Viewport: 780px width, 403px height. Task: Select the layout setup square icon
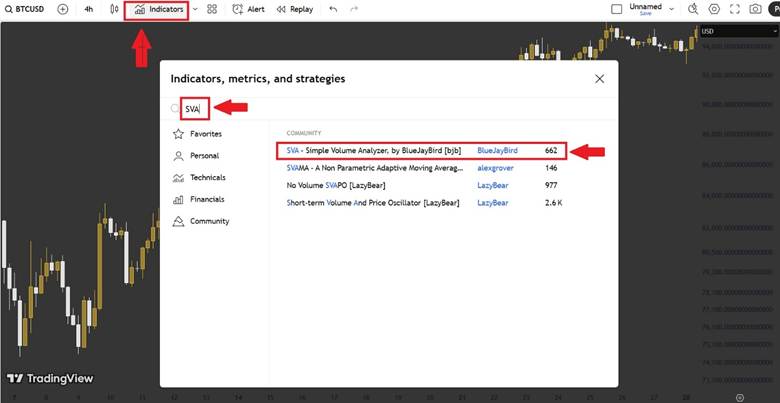coord(616,9)
